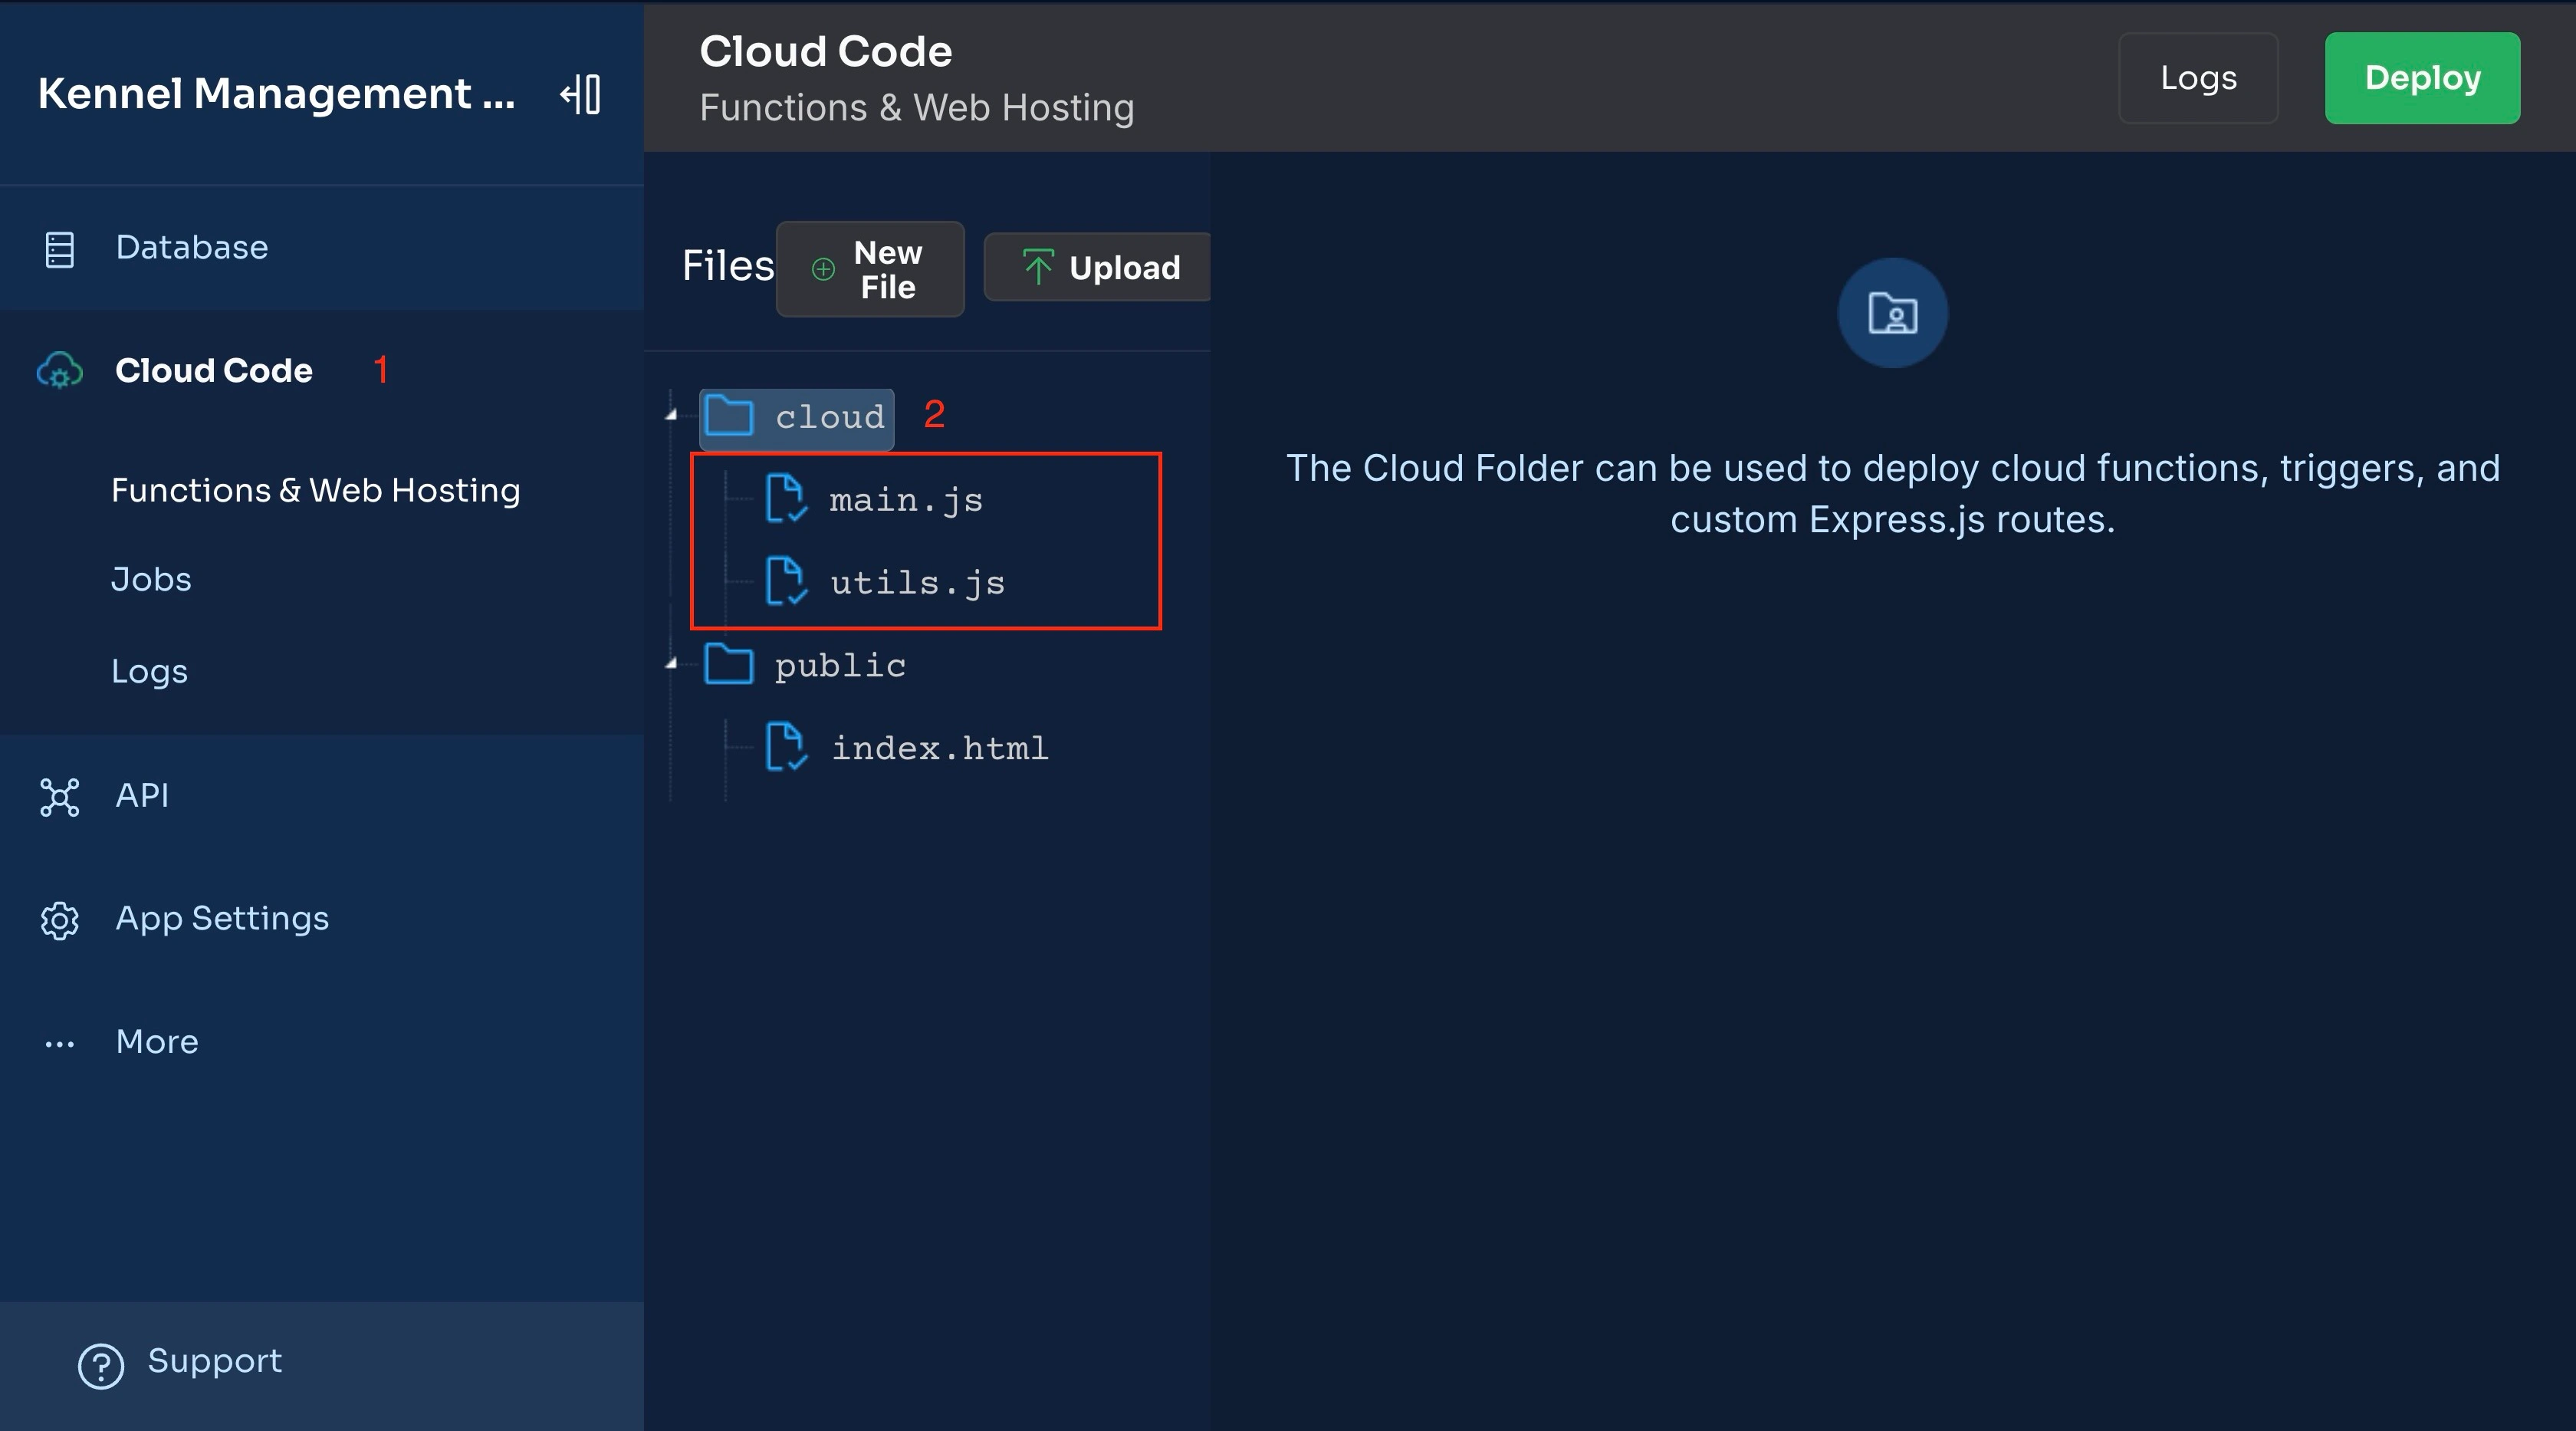Click the API icon in sidebar
This screenshot has height=1431, width=2576.
[61, 791]
